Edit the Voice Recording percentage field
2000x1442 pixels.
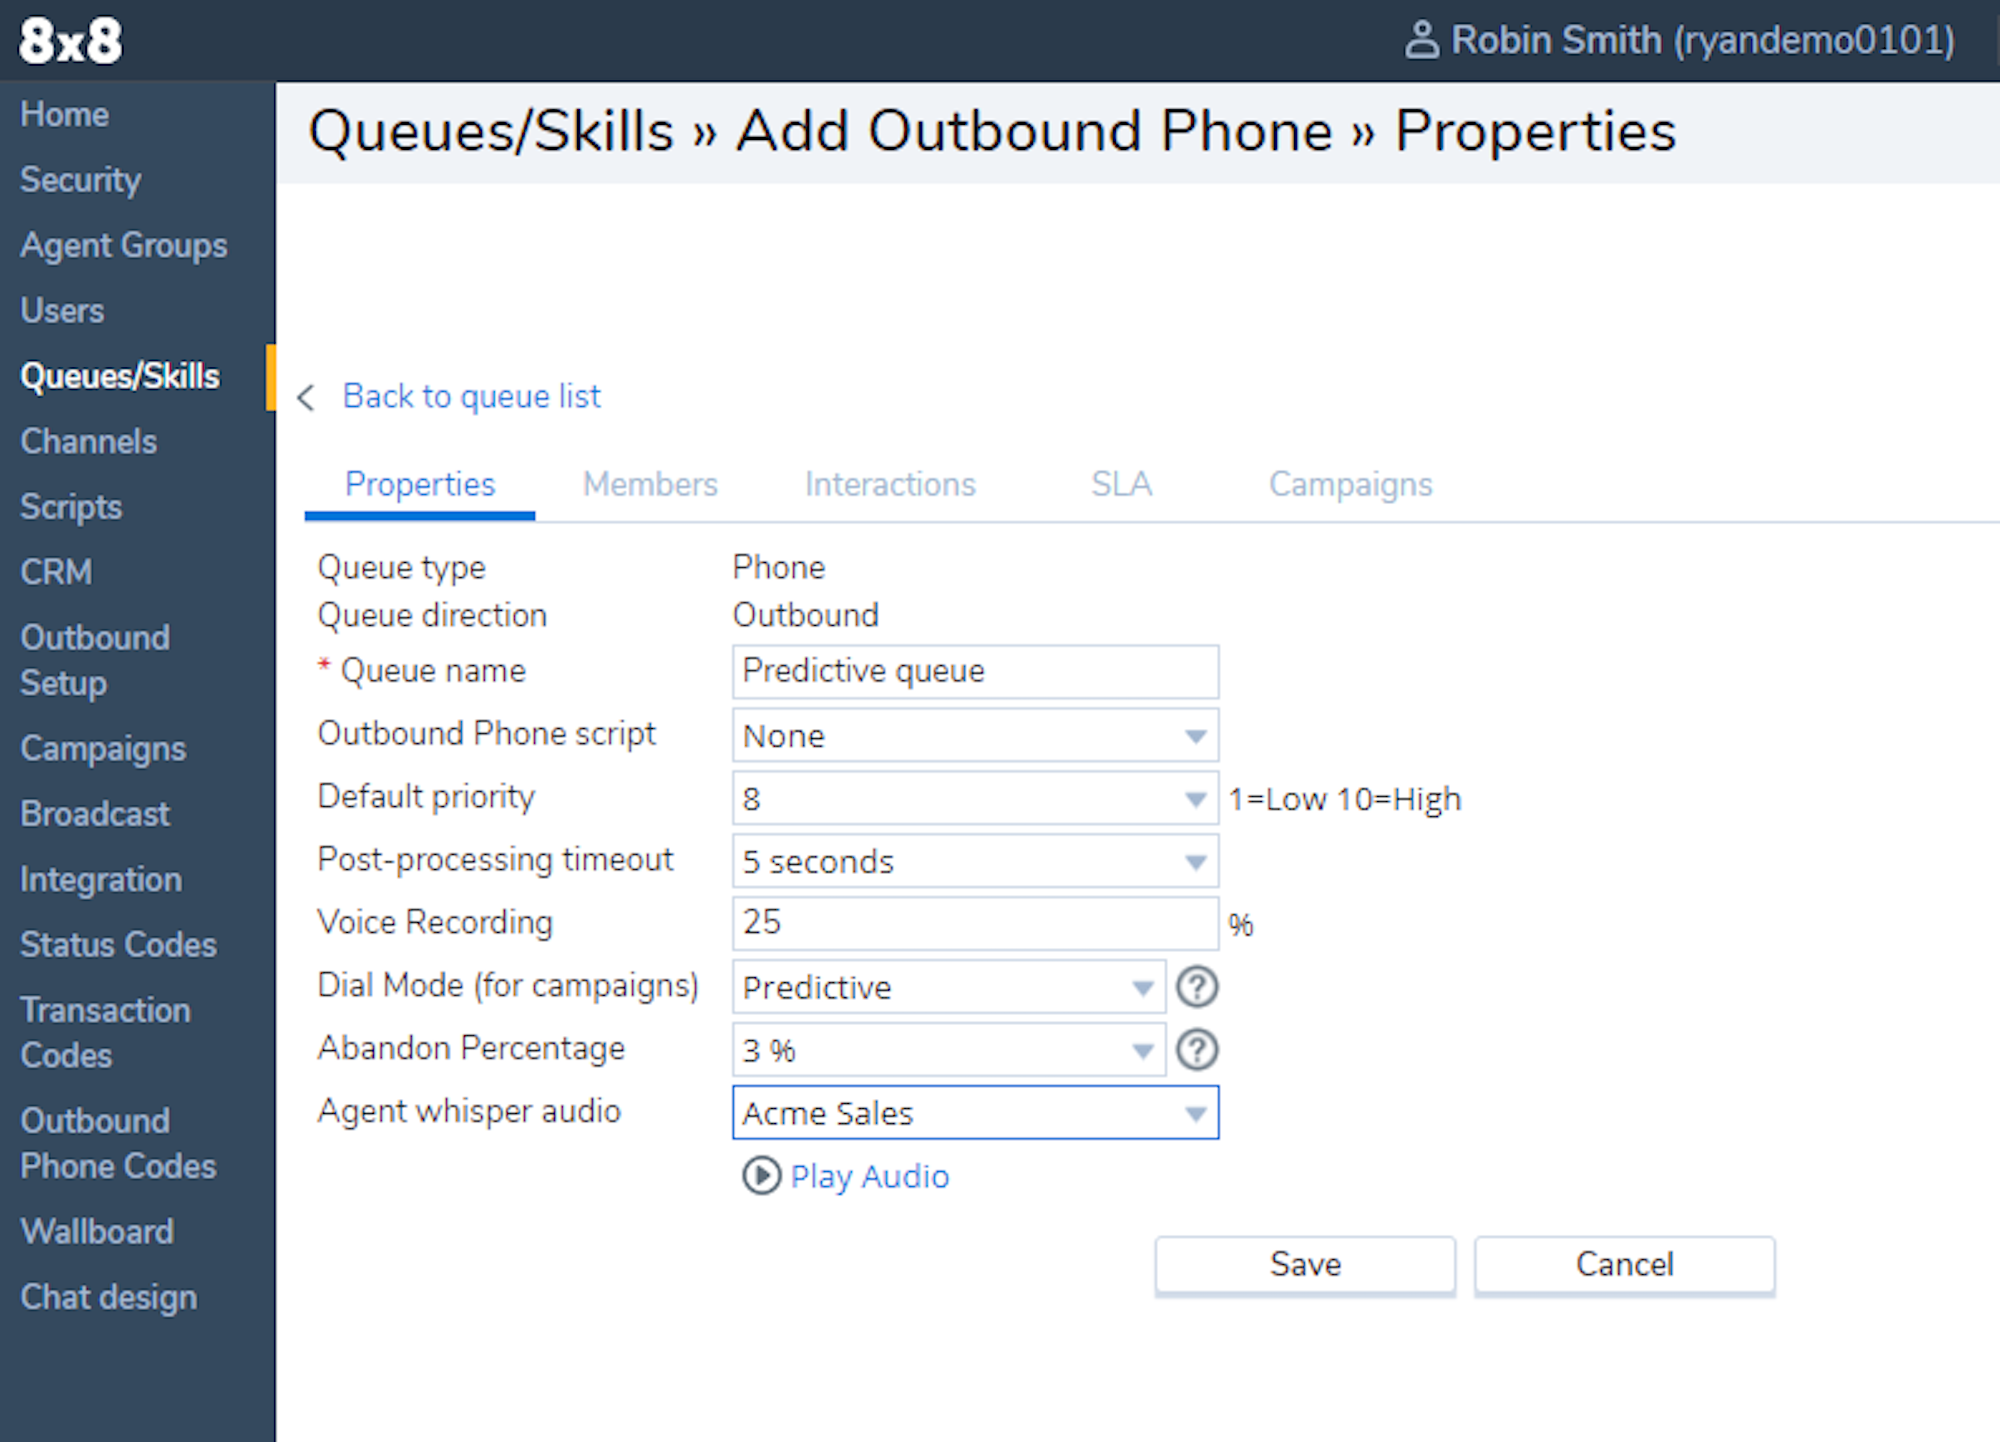[x=974, y=922]
